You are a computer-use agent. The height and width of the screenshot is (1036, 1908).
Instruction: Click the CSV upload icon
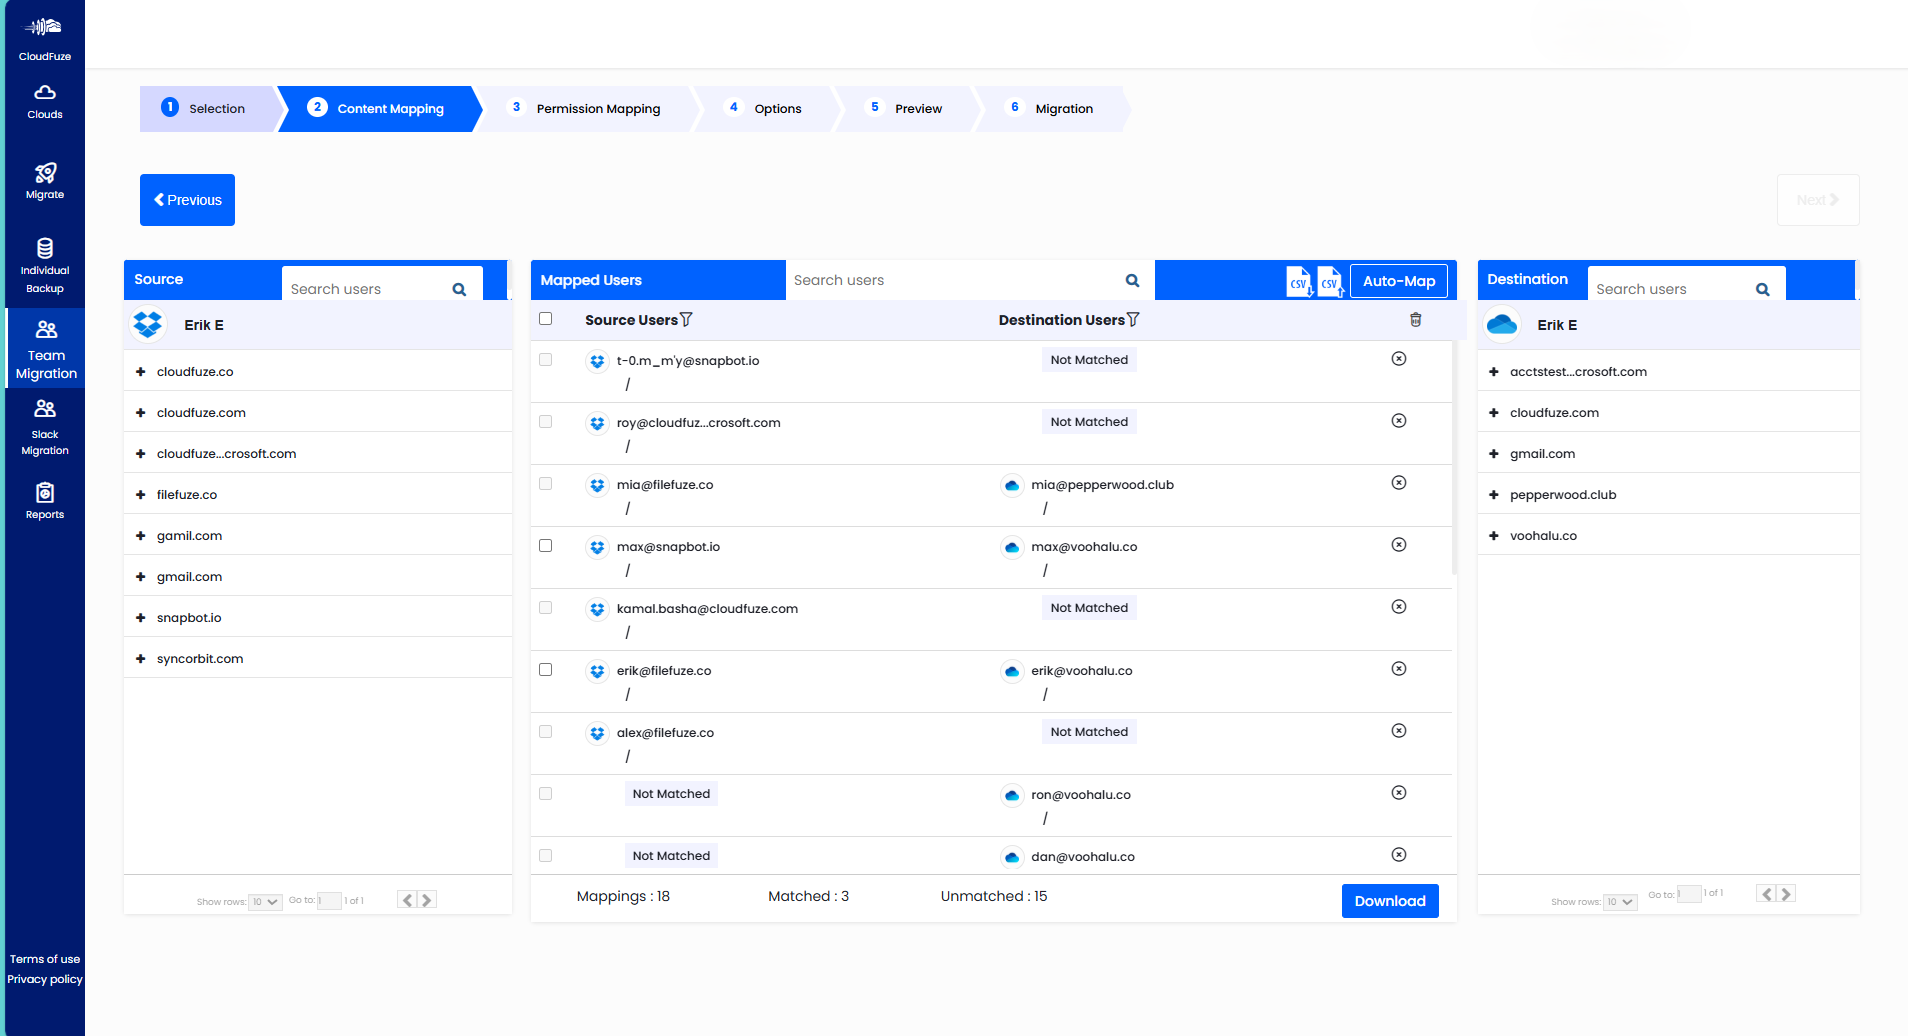pyautogui.click(x=1330, y=282)
